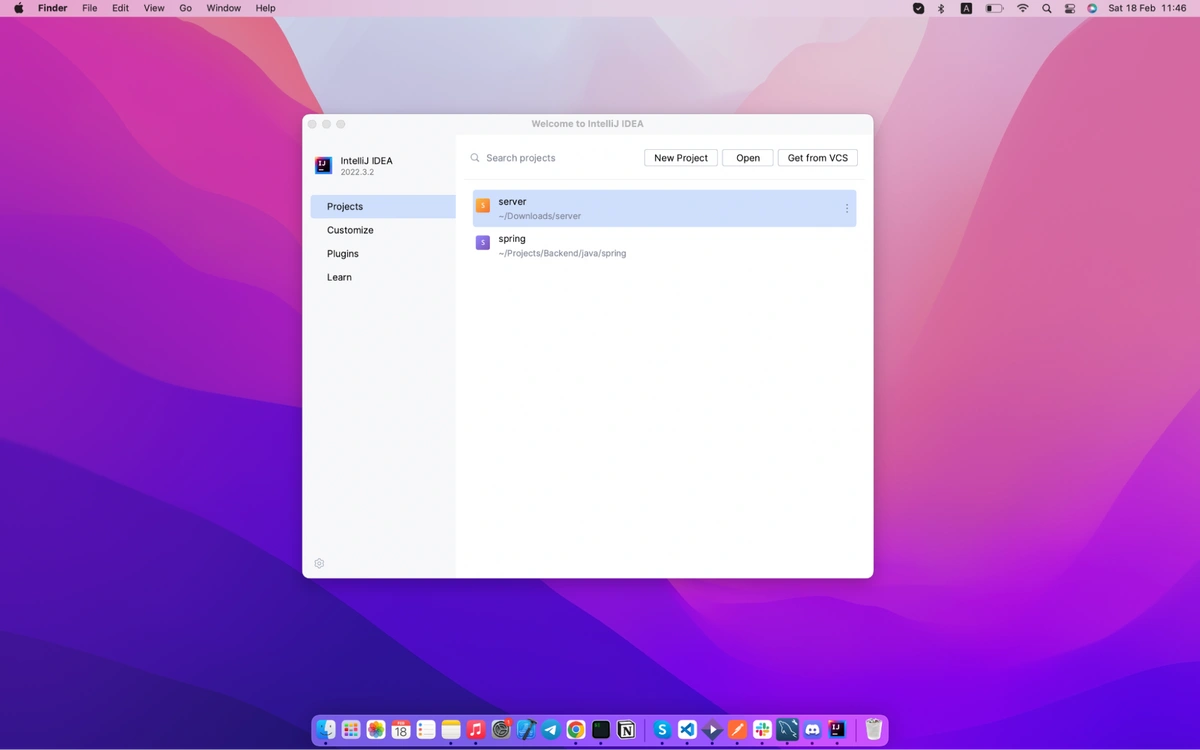This screenshot has width=1200, height=750.
Task: Click the New Project button
Action: pos(681,158)
